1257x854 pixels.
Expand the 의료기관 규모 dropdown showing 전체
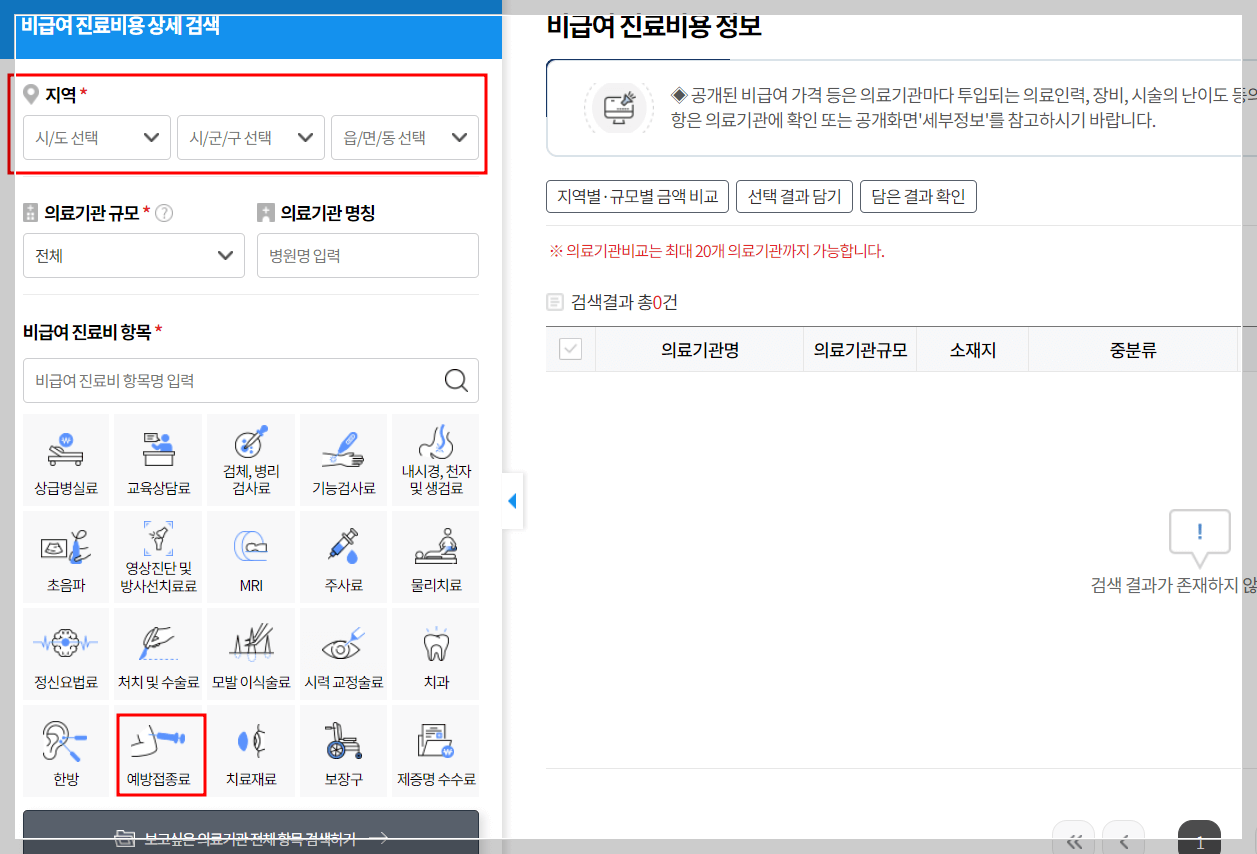point(133,255)
